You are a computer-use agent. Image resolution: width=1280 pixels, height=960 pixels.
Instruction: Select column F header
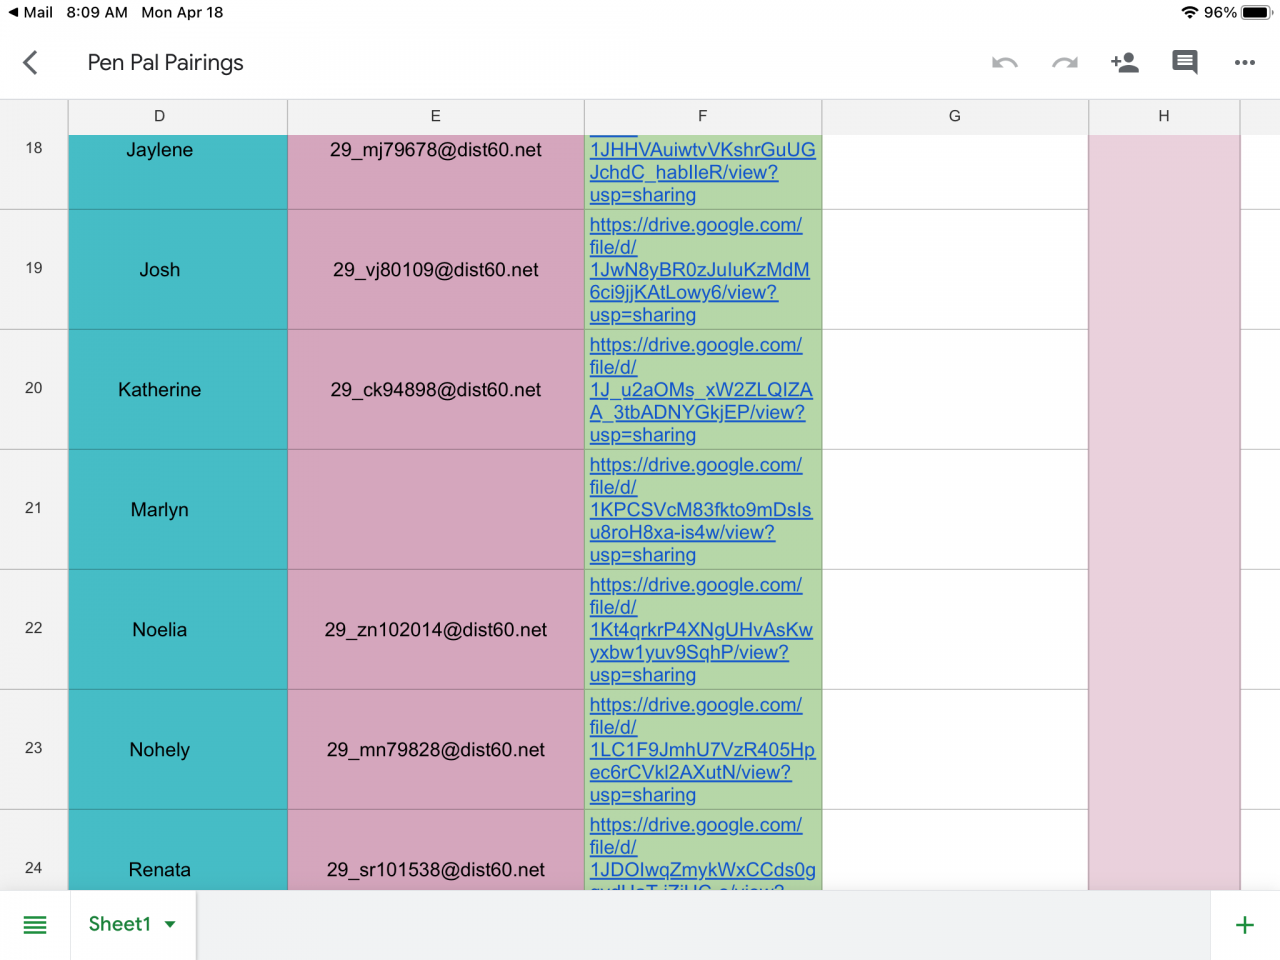pos(702,116)
